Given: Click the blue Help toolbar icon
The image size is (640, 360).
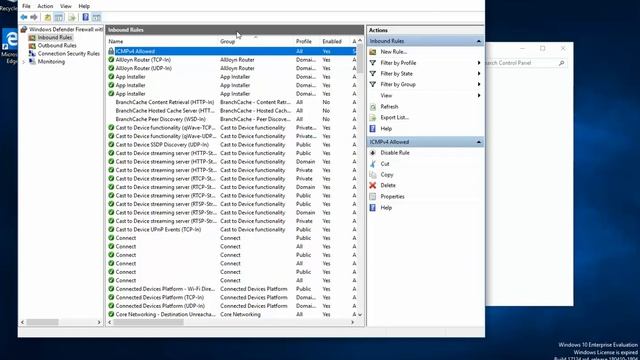Looking at the screenshot, I should [85, 17].
